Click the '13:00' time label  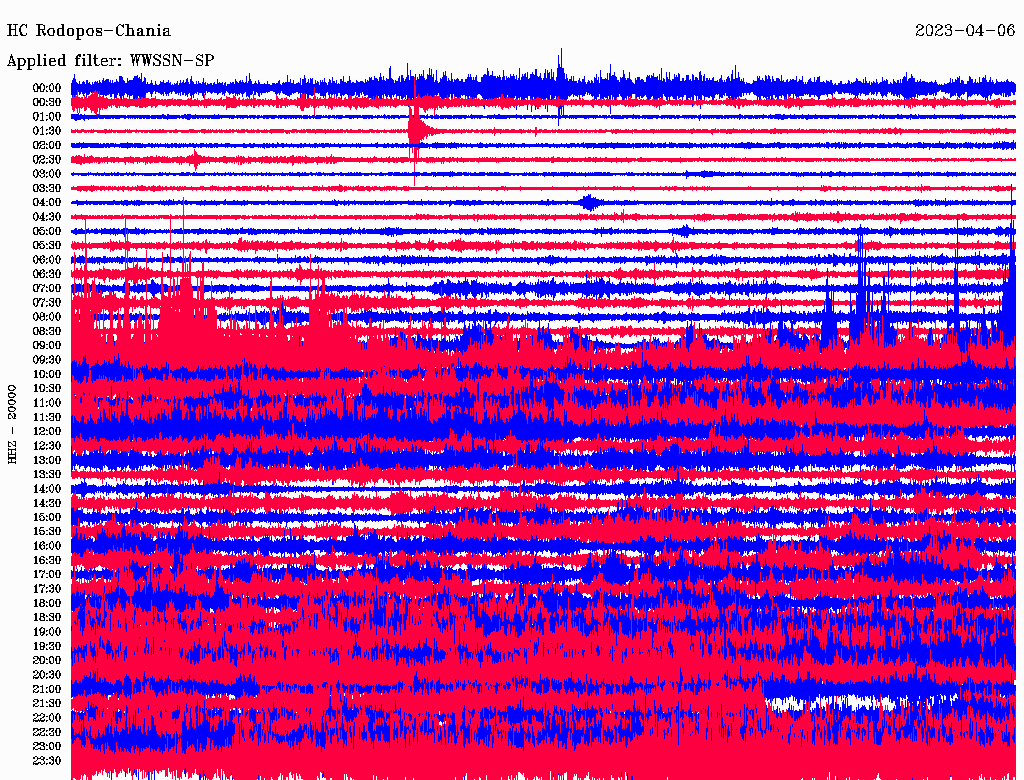pyautogui.click(x=47, y=461)
